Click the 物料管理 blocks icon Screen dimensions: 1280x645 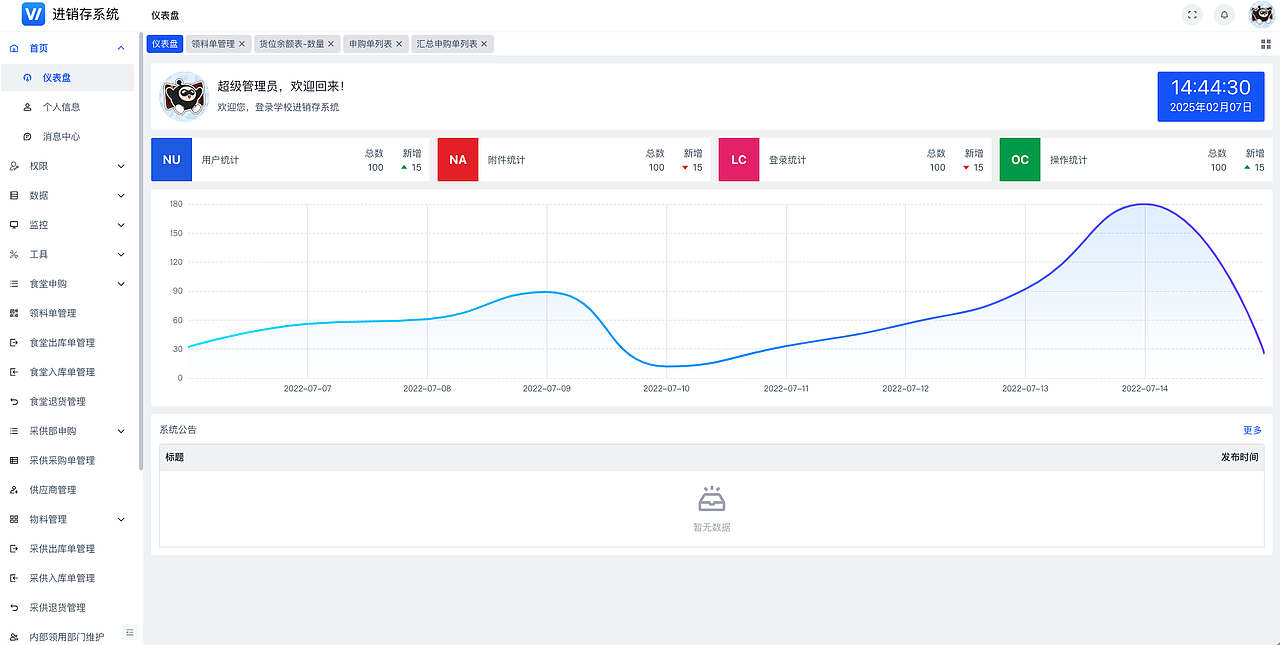click(x=14, y=519)
